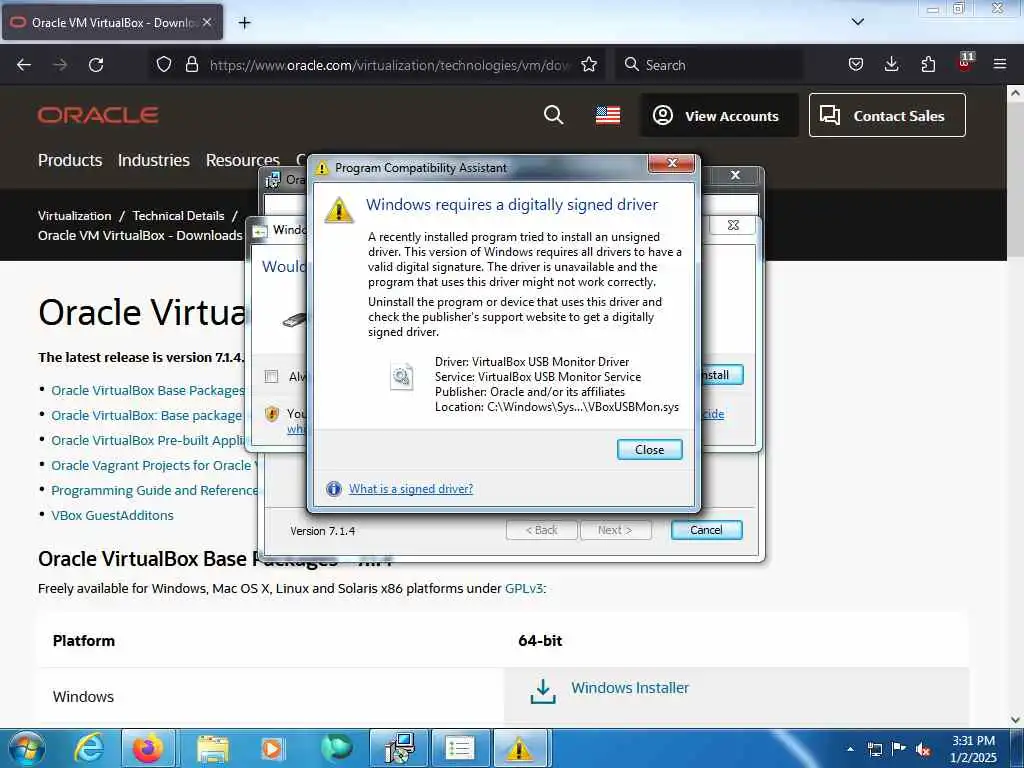
Task: Go forward one page in Firefox
Action: pos(60,65)
